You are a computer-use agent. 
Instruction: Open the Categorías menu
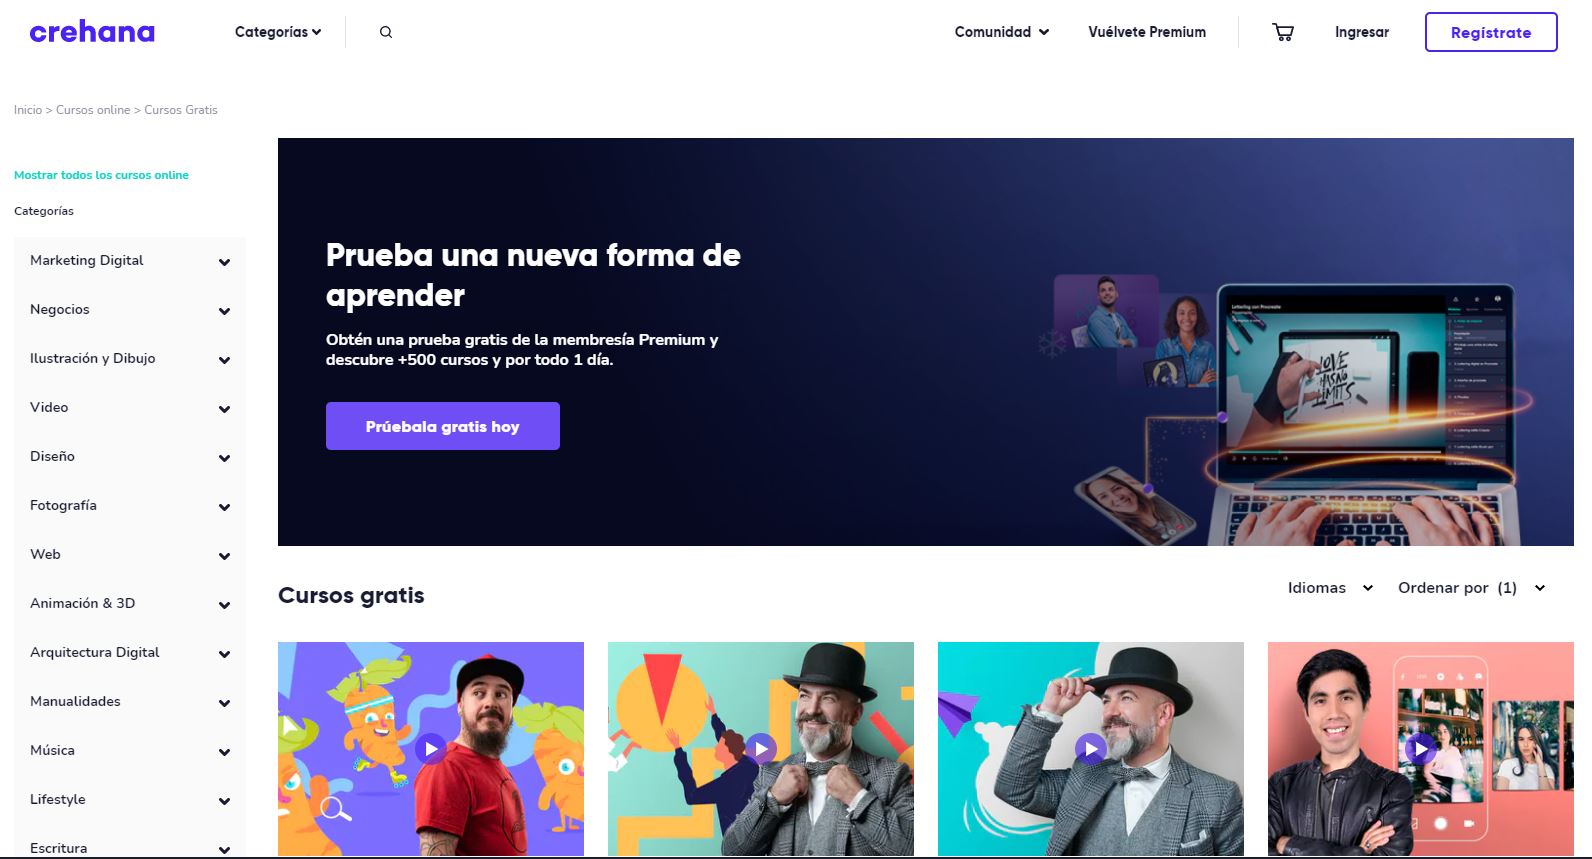tap(278, 32)
